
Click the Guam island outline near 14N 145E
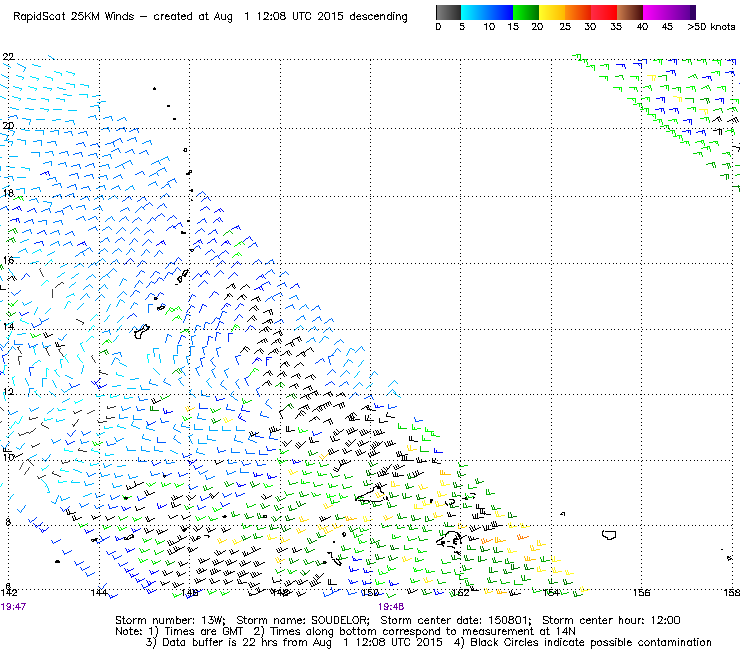(142, 331)
